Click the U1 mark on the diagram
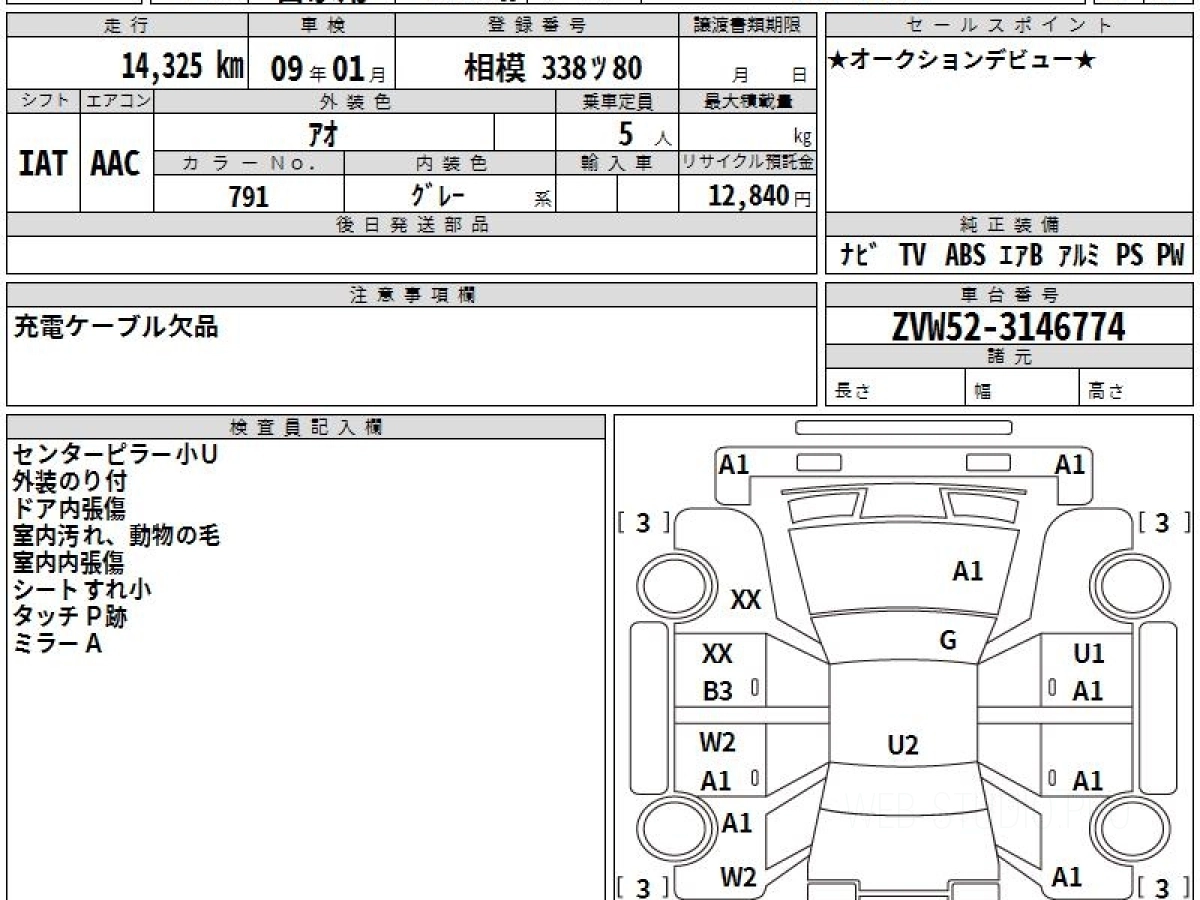This screenshot has height=900, width=1200. point(1089,654)
